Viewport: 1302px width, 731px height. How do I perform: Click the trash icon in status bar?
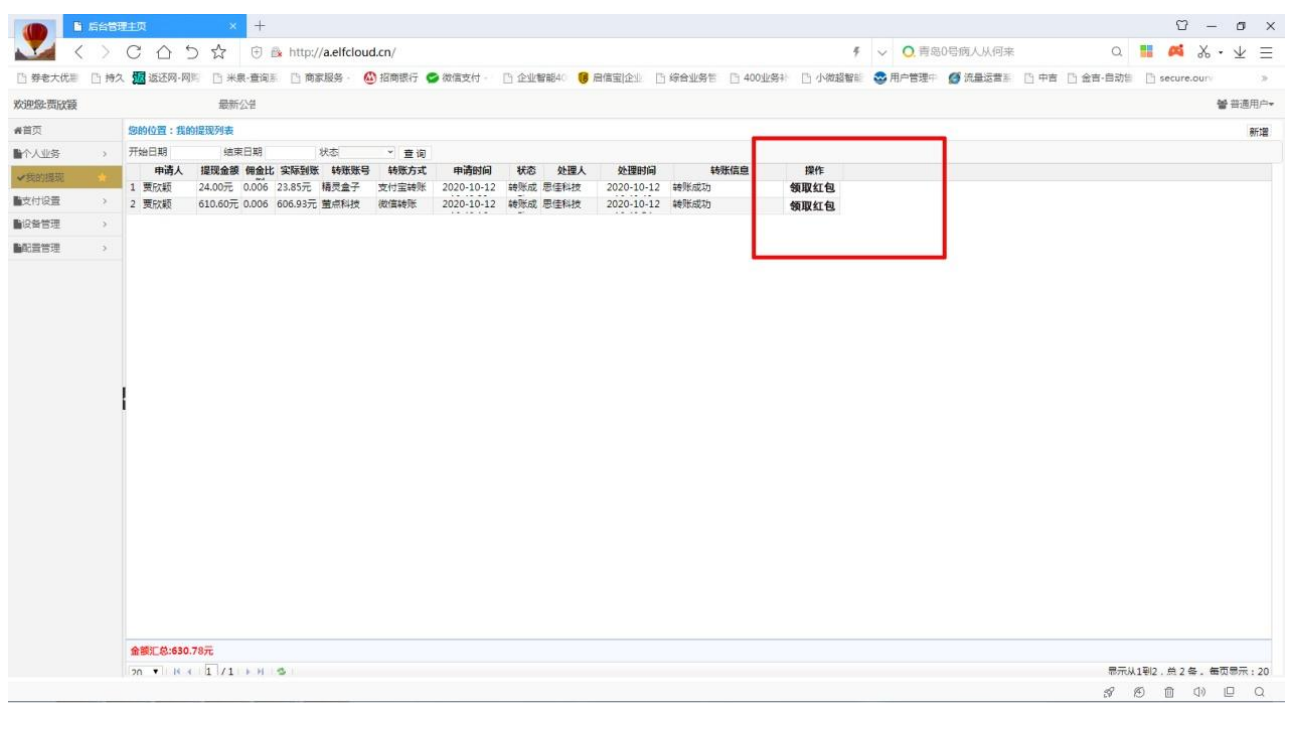coord(1168,692)
